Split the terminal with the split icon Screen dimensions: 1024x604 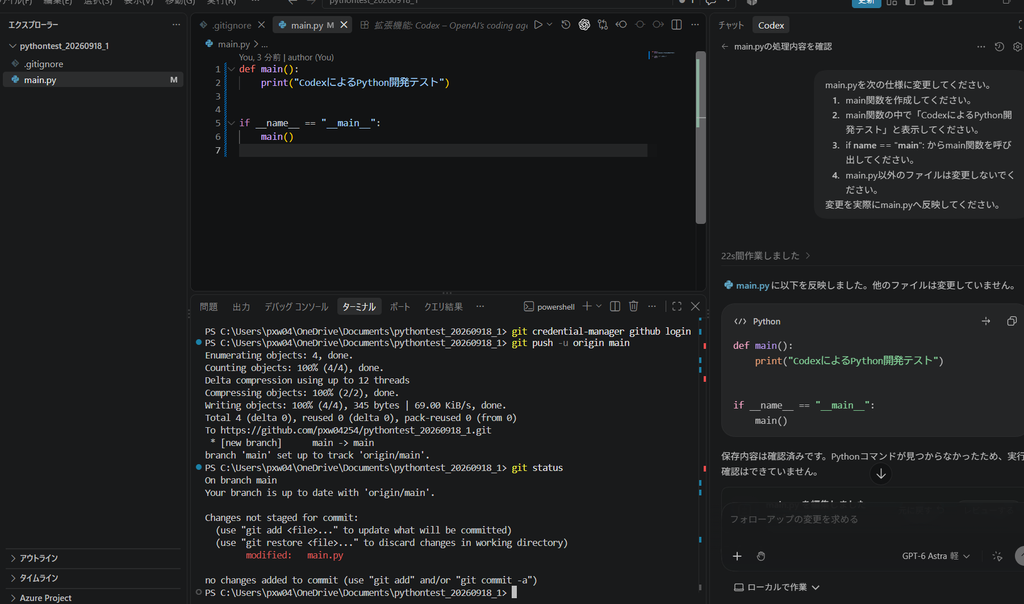click(x=615, y=306)
